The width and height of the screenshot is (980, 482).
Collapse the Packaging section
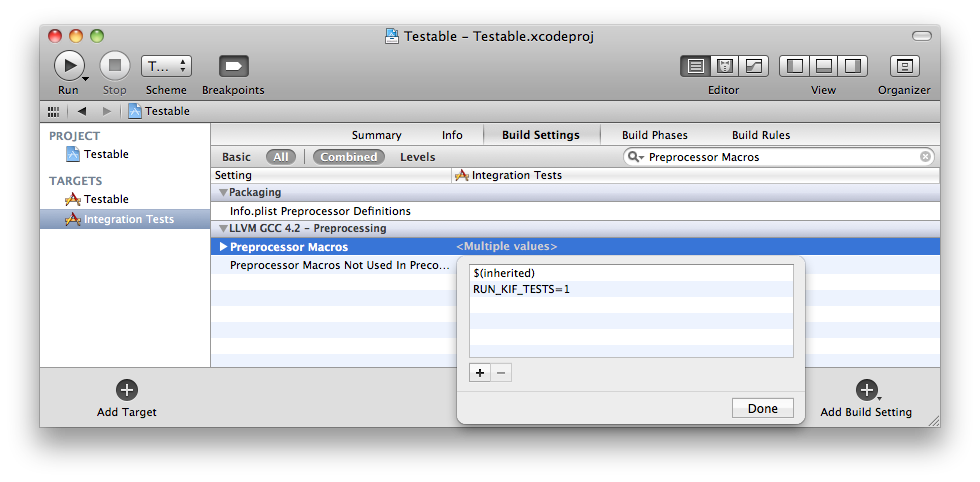[223, 192]
